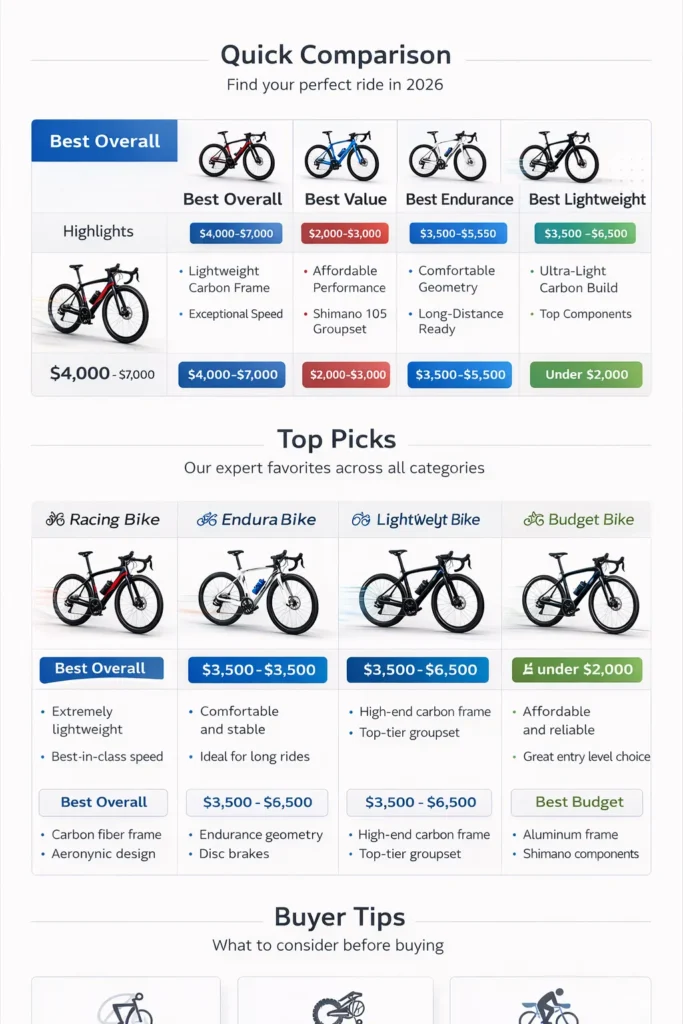Screen dimensions: 683x1024
Task: Select the Best Budget badge button
Action: pyautogui.click(x=577, y=802)
